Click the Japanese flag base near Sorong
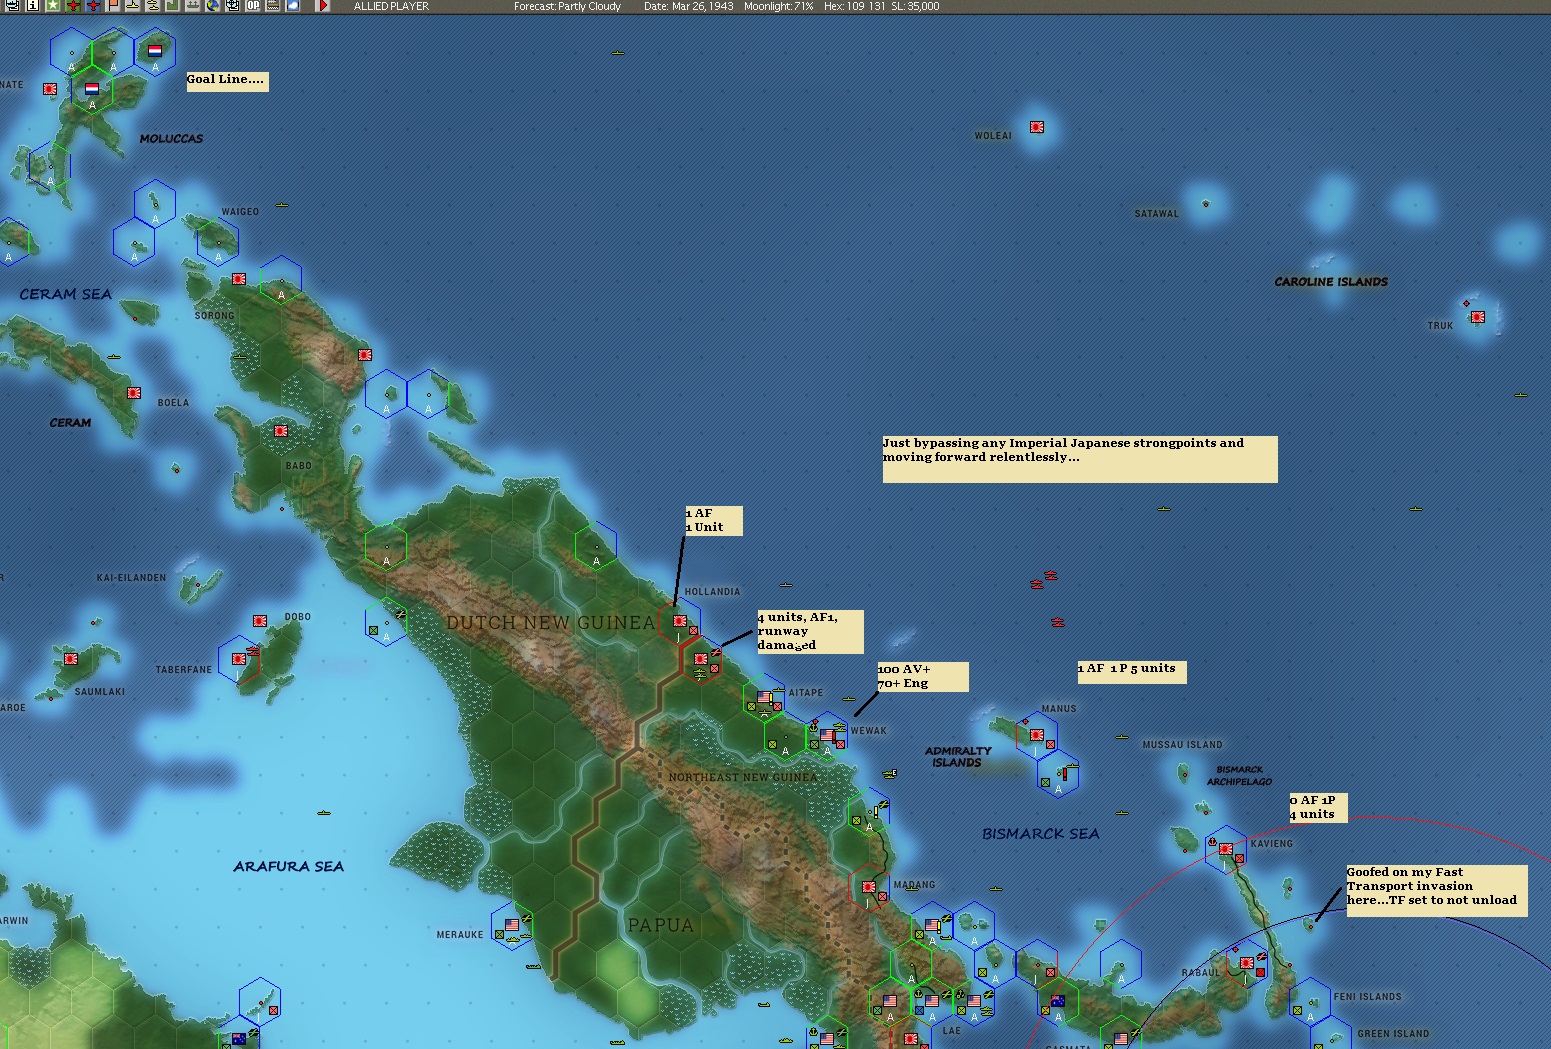The height and width of the screenshot is (1049, 1551). (x=239, y=279)
